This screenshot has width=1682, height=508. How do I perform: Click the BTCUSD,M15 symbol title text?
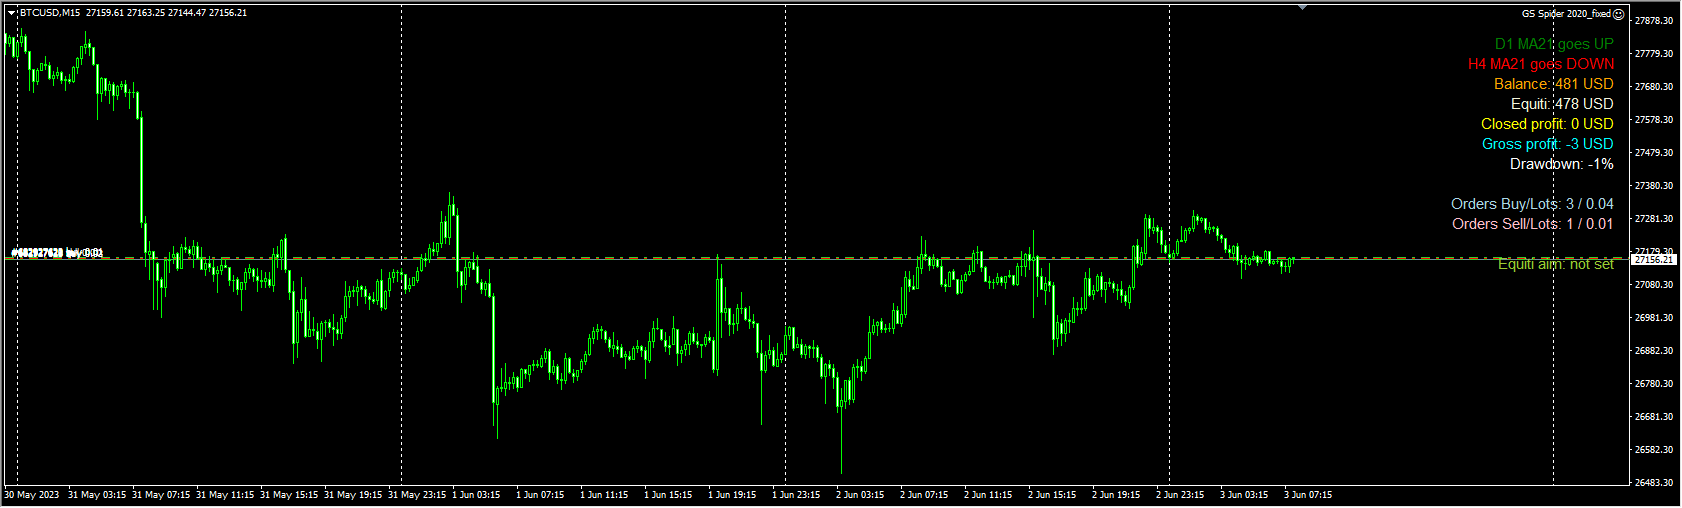pos(50,13)
